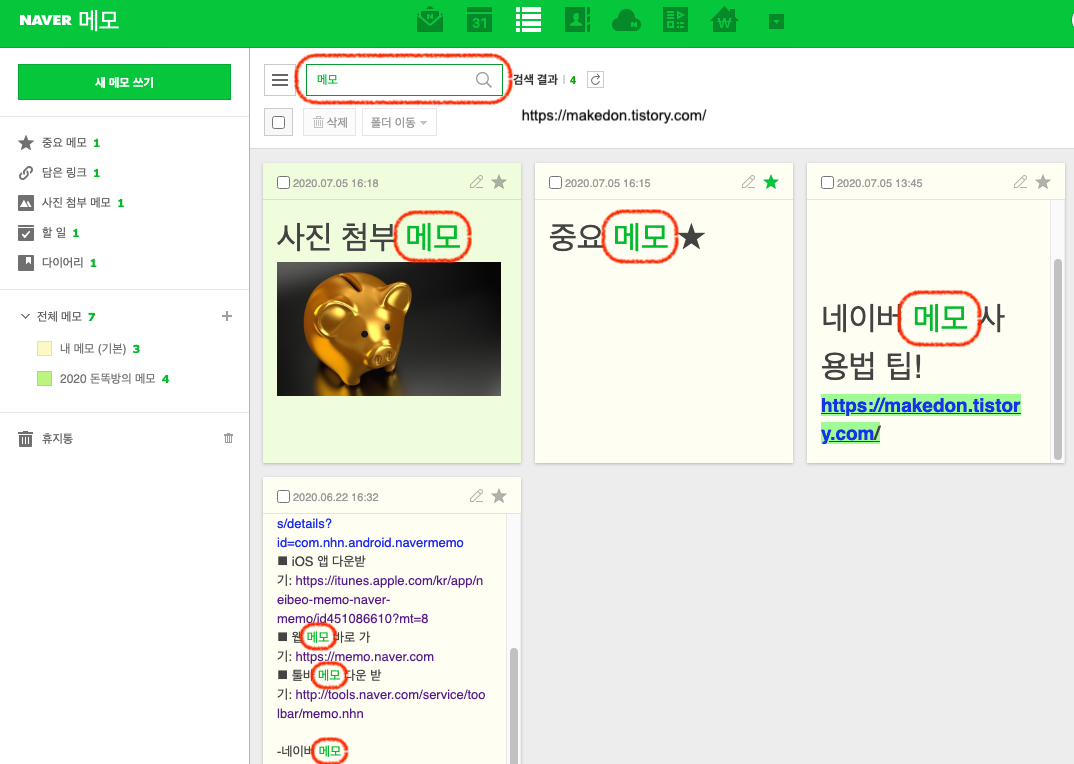Check the 2020.07.05 16:15 memo checkbox
1074x764 pixels.
555,182
